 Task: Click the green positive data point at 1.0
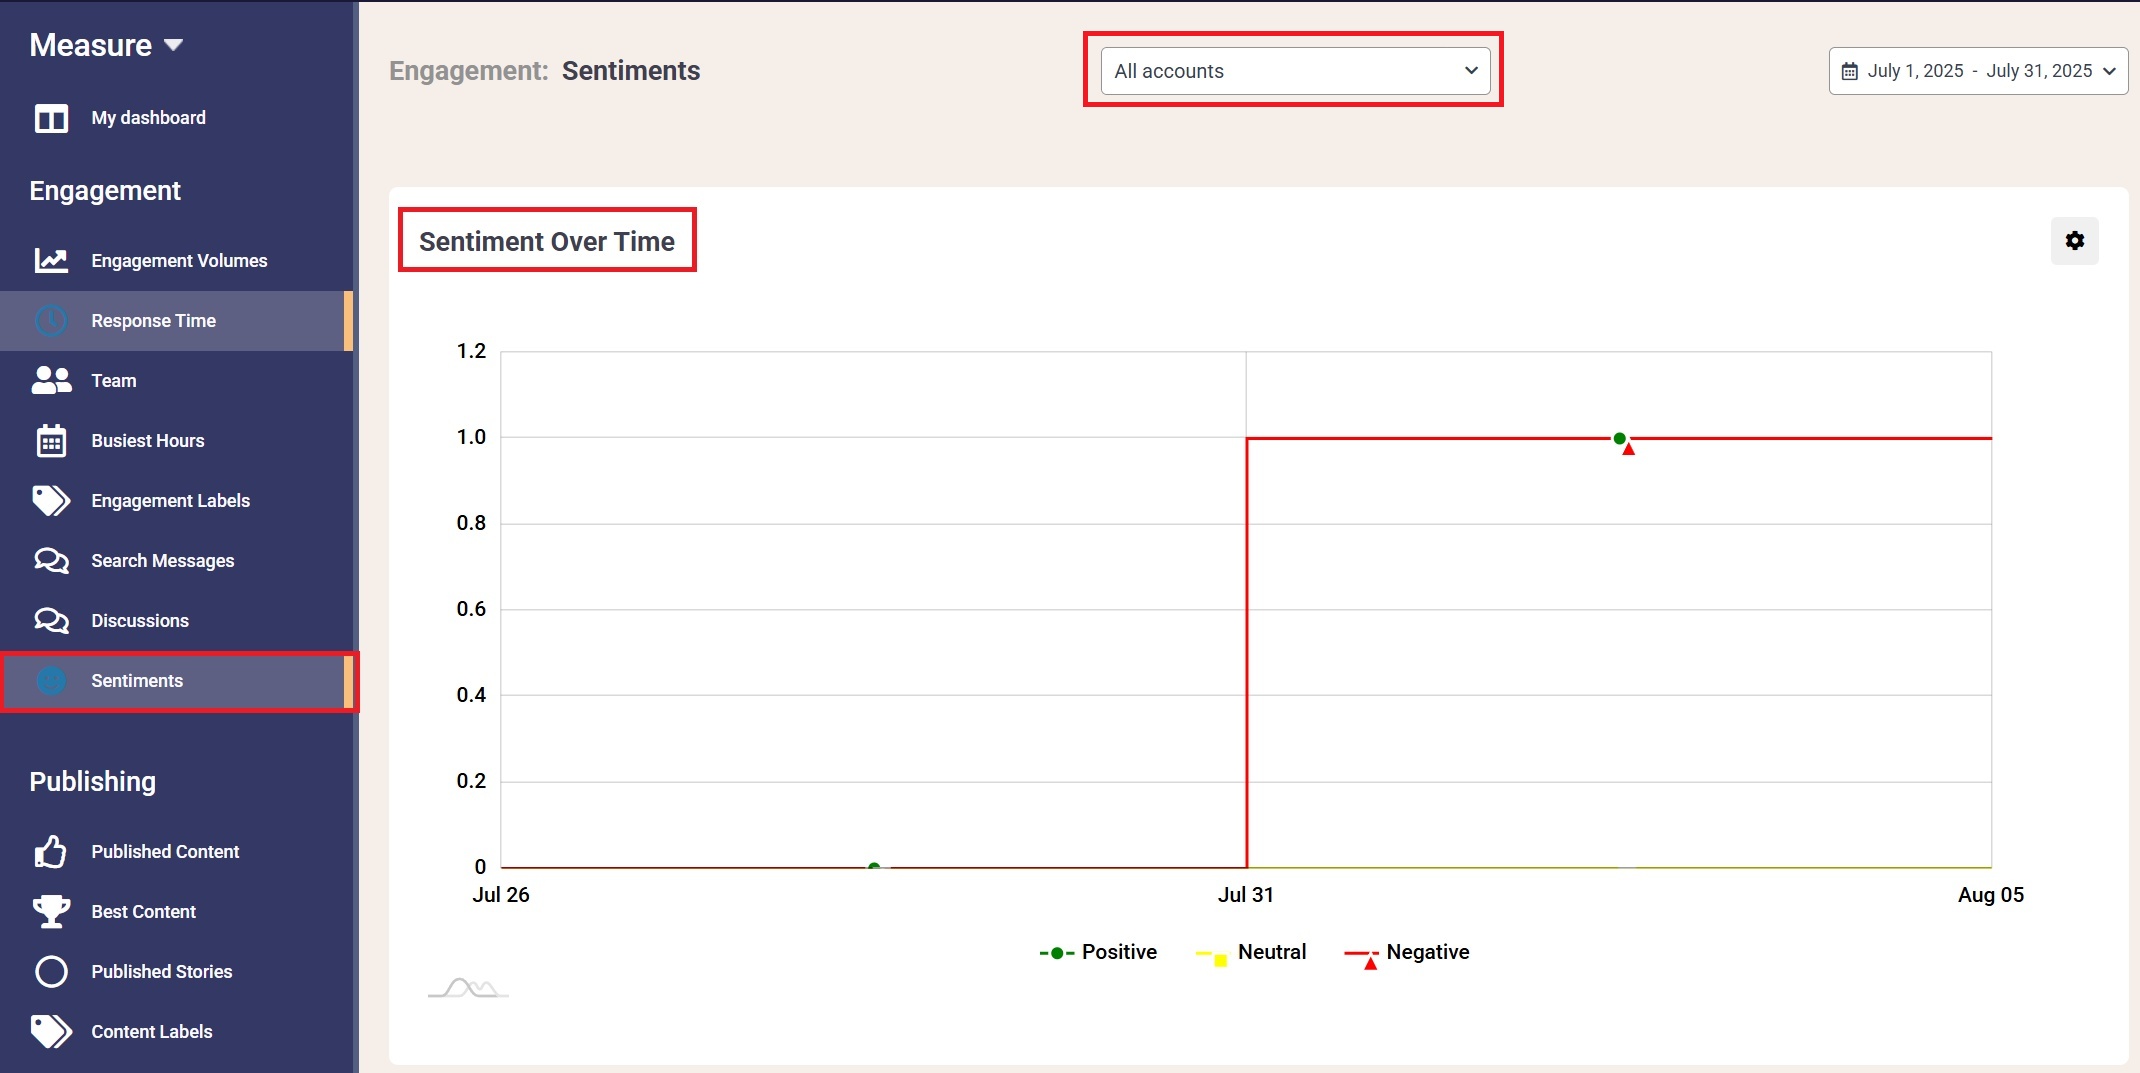point(1619,438)
